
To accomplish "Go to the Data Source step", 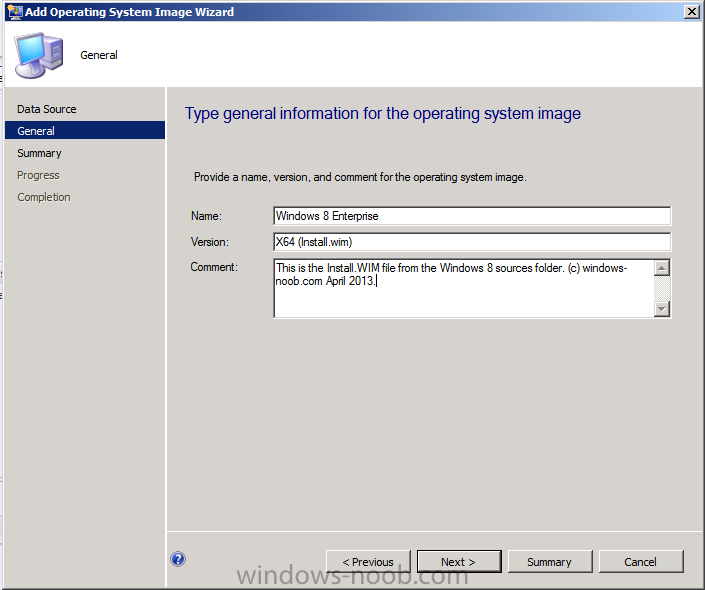I will tap(47, 109).
